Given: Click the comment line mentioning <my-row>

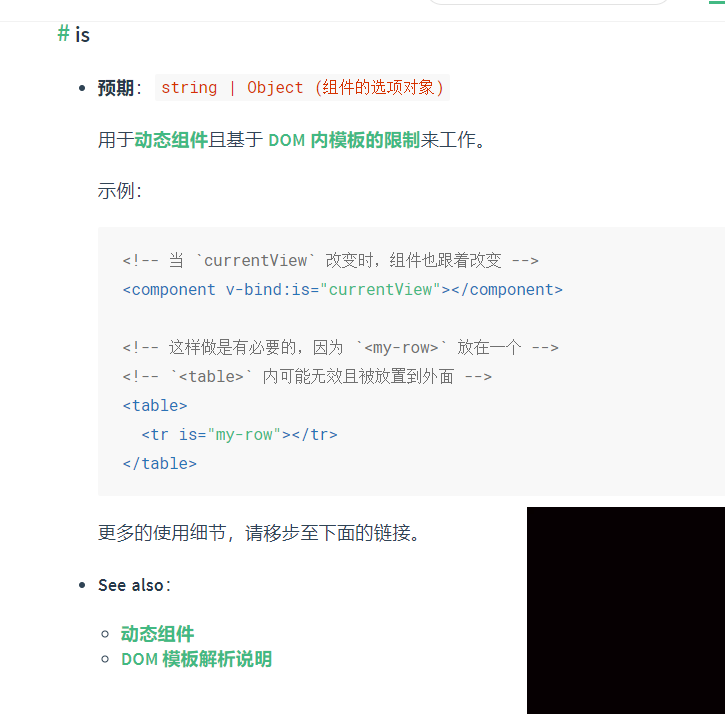Looking at the screenshot, I should [x=340, y=347].
